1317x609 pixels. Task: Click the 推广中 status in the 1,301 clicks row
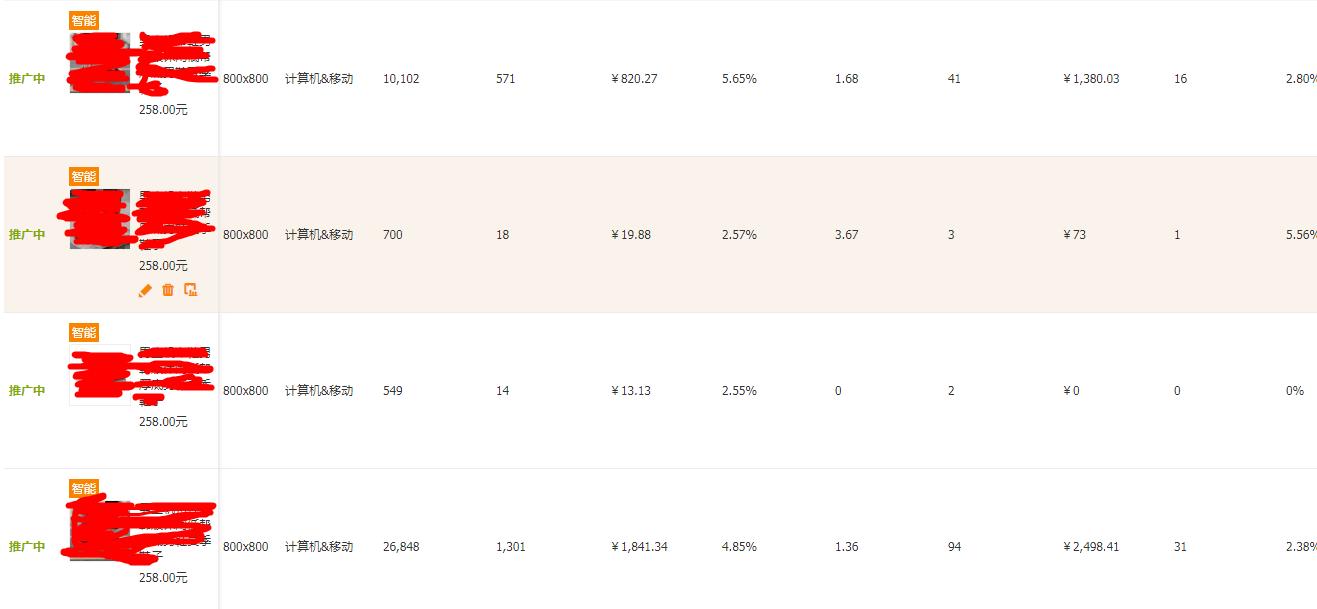click(27, 547)
